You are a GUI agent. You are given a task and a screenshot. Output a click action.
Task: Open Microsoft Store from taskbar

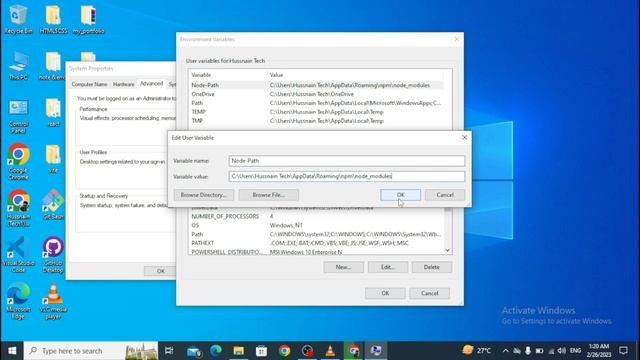[262, 351]
